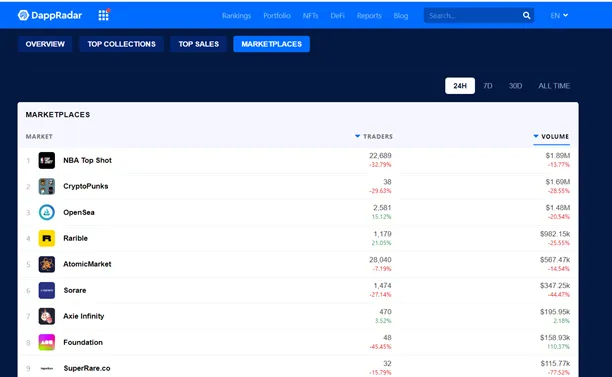
Task: Switch to the Overview tab
Action: click(45, 44)
